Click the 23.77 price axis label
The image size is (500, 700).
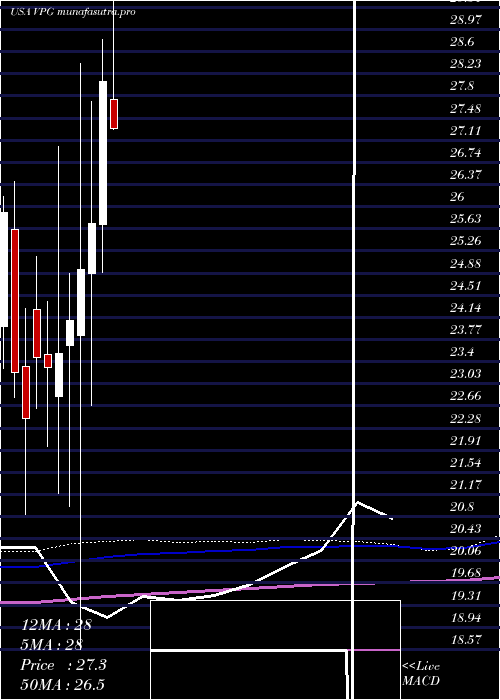pos(465,330)
